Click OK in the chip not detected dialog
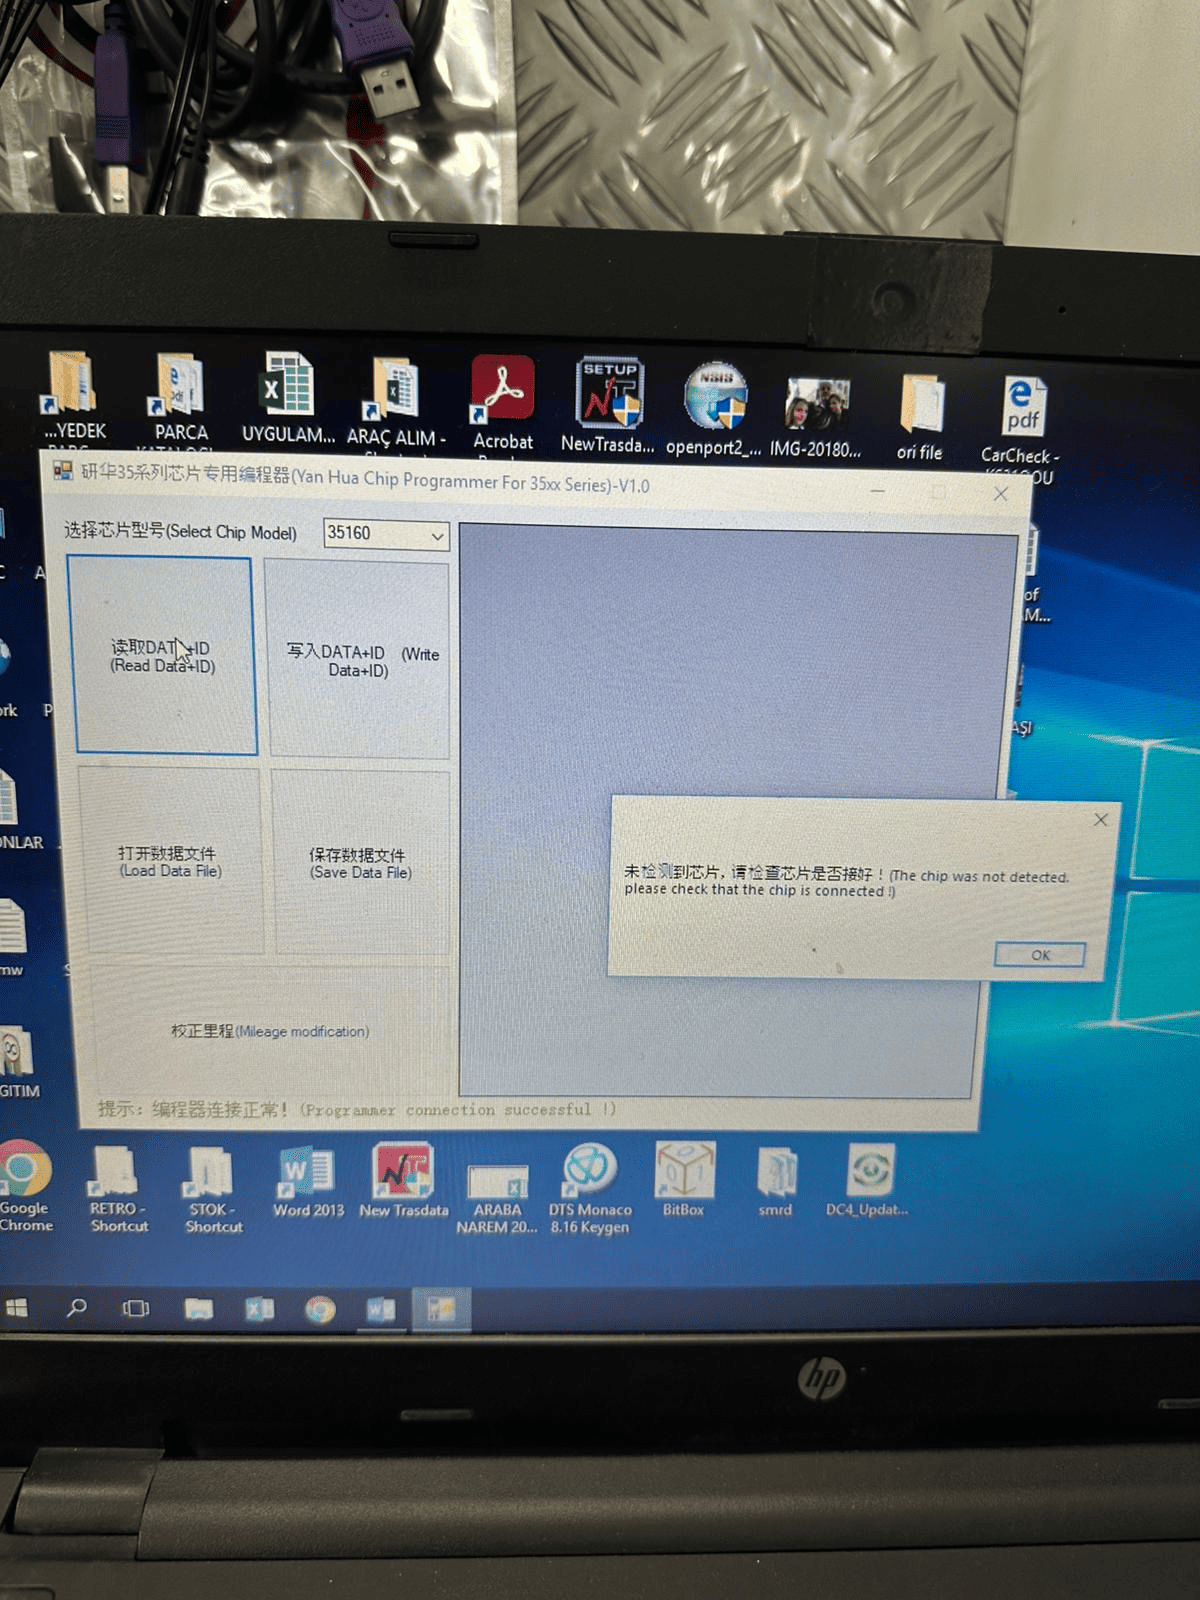 pos(1039,955)
